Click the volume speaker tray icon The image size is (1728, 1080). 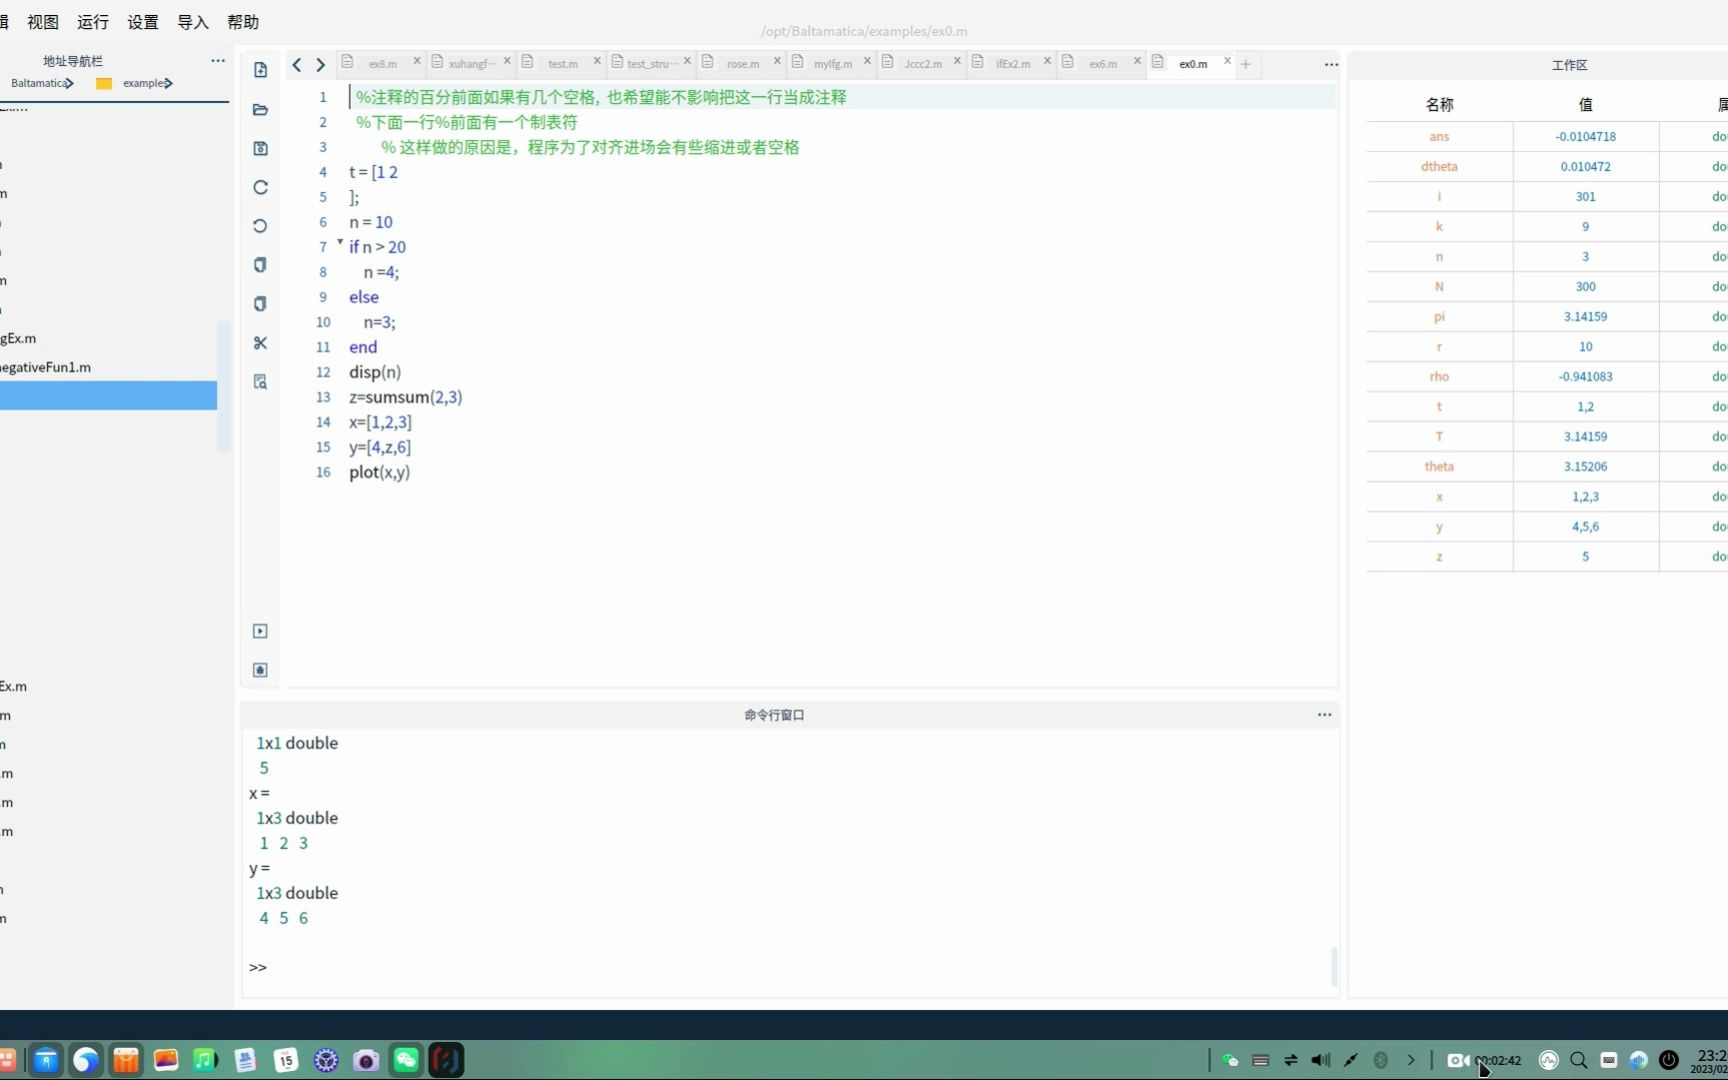[1320, 1060]
